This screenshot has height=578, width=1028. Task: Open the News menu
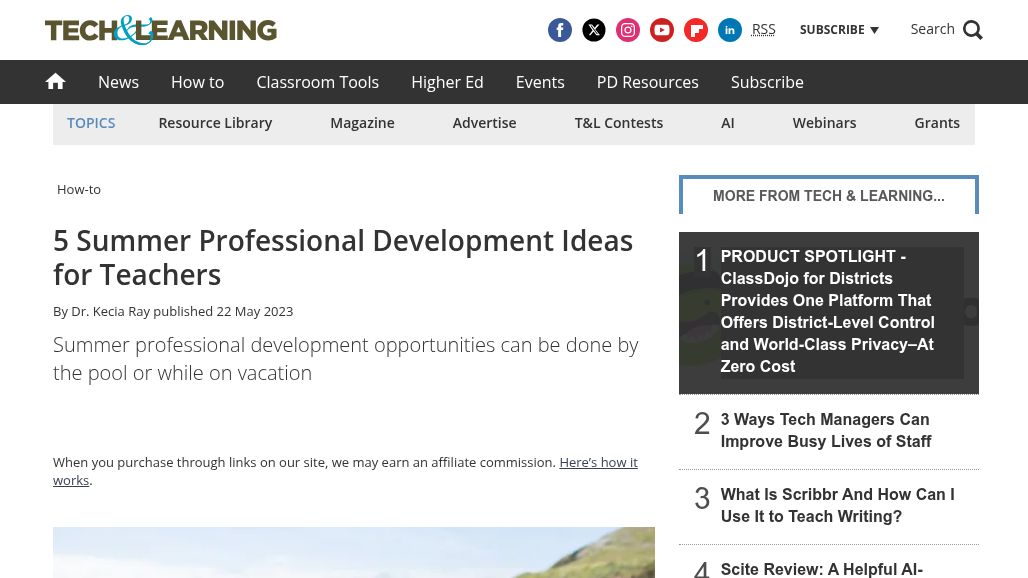pos(119,82)
